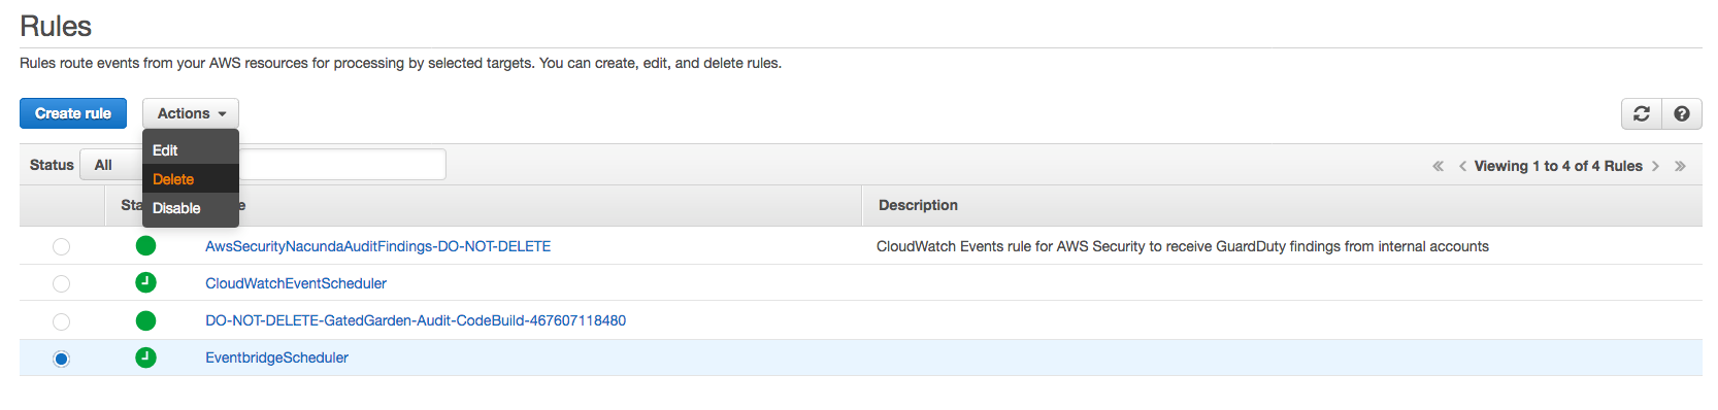Select radio button for DO-NOT-DELETE-GatedGarden rule
Viewport: 1718px width, 410px height.
click(61, 322)
